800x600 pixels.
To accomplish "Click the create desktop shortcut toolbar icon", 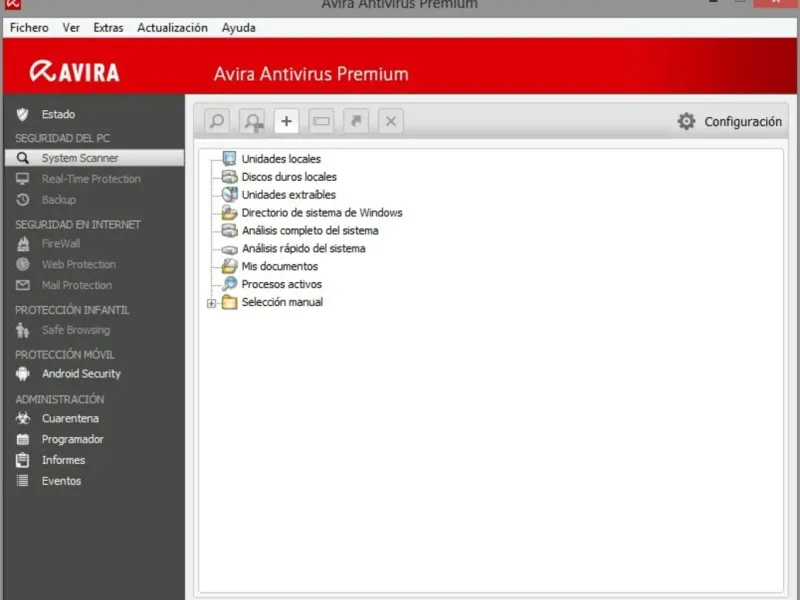I will (356, 121).
